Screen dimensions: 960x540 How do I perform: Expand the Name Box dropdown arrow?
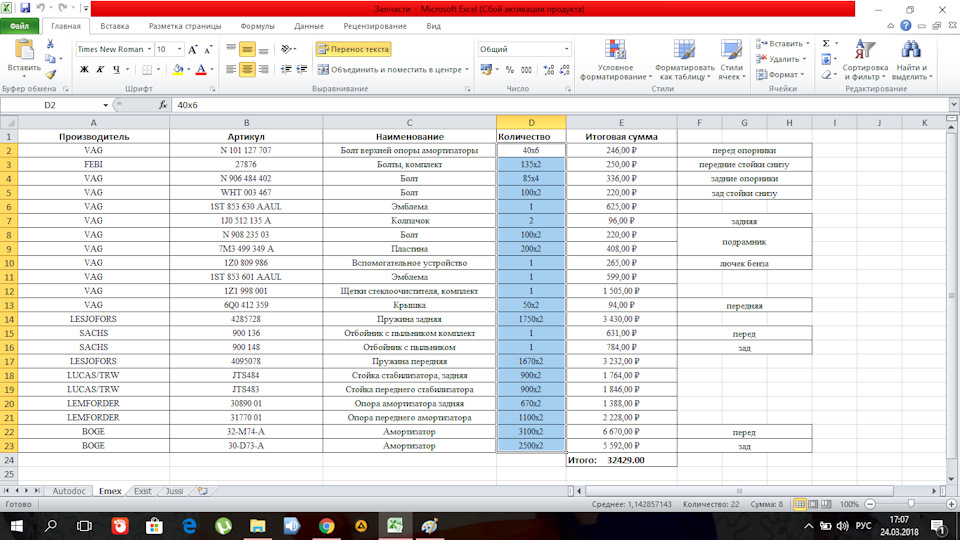tap(105, 105)
